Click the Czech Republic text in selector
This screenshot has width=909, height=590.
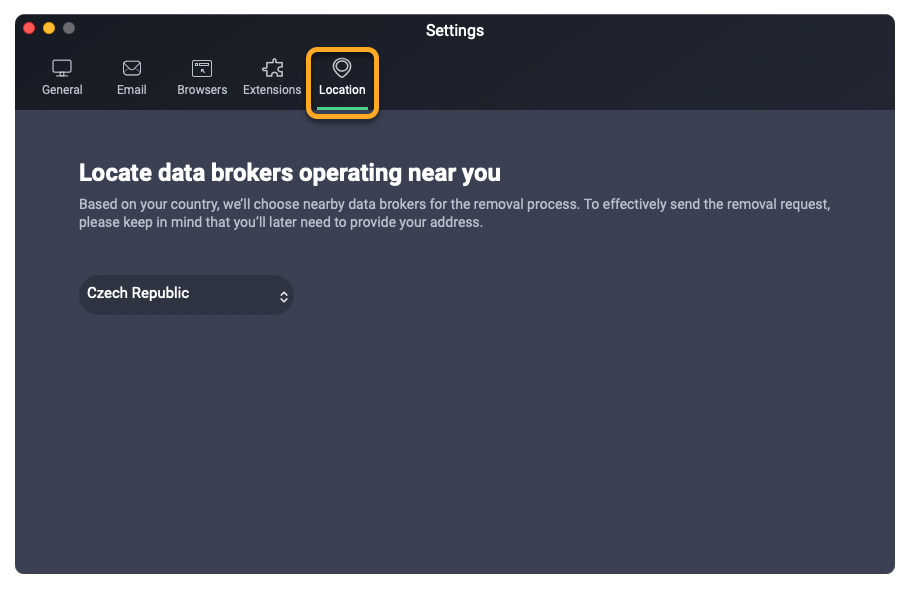[138, 293]
